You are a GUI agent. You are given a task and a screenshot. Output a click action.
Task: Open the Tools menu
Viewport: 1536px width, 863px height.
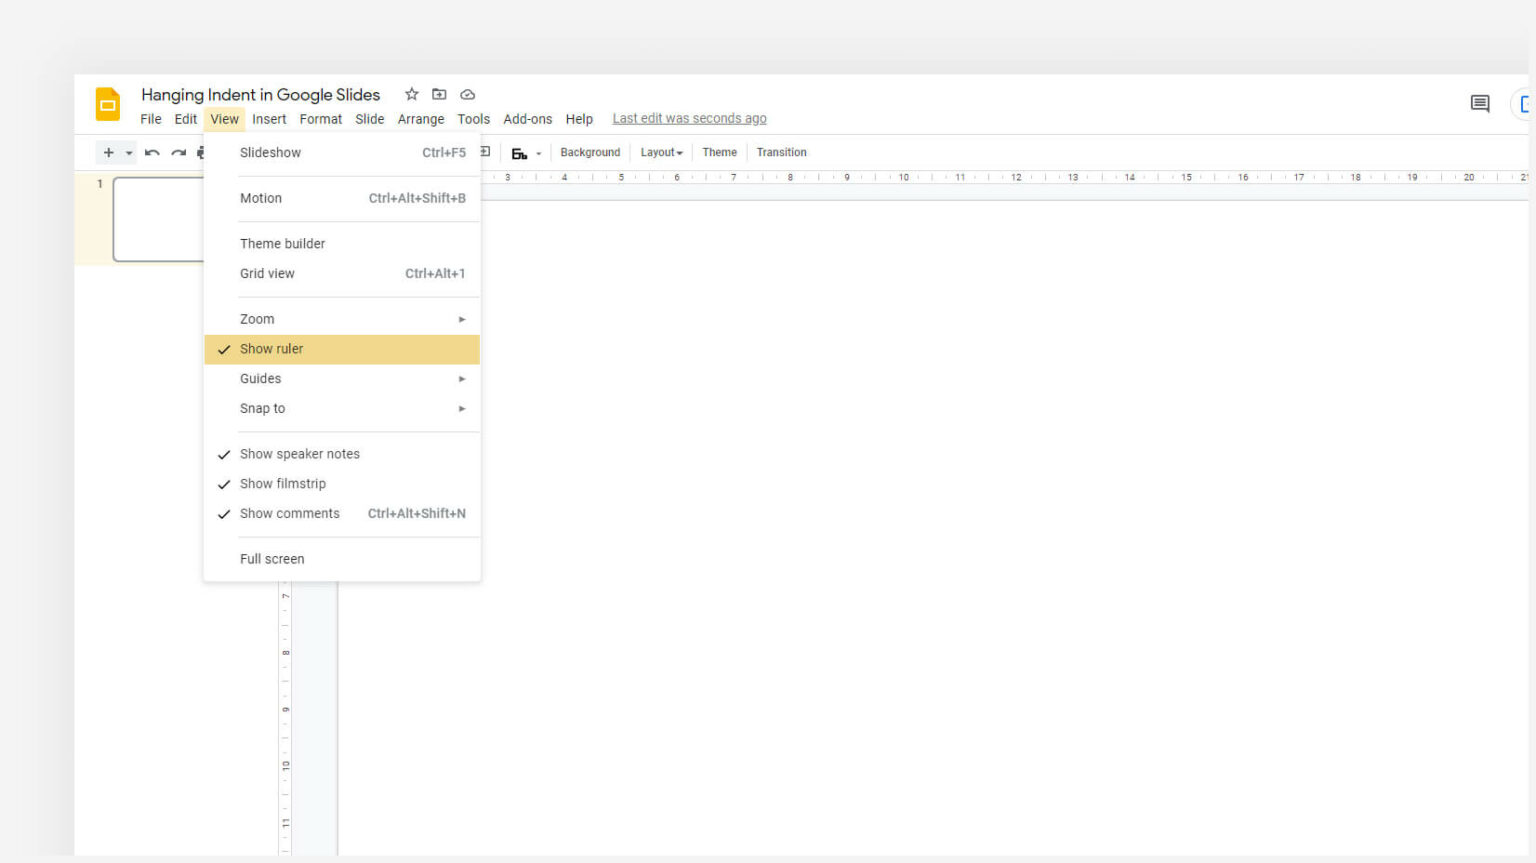pos(474,119)
